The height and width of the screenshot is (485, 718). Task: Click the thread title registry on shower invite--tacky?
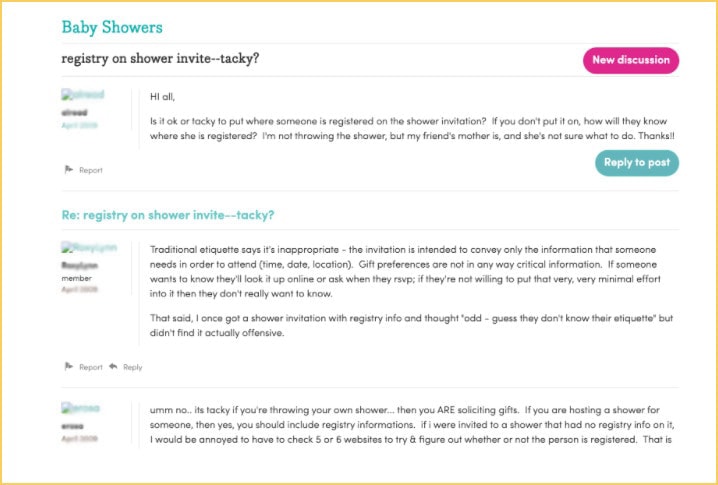pos(160,59)
